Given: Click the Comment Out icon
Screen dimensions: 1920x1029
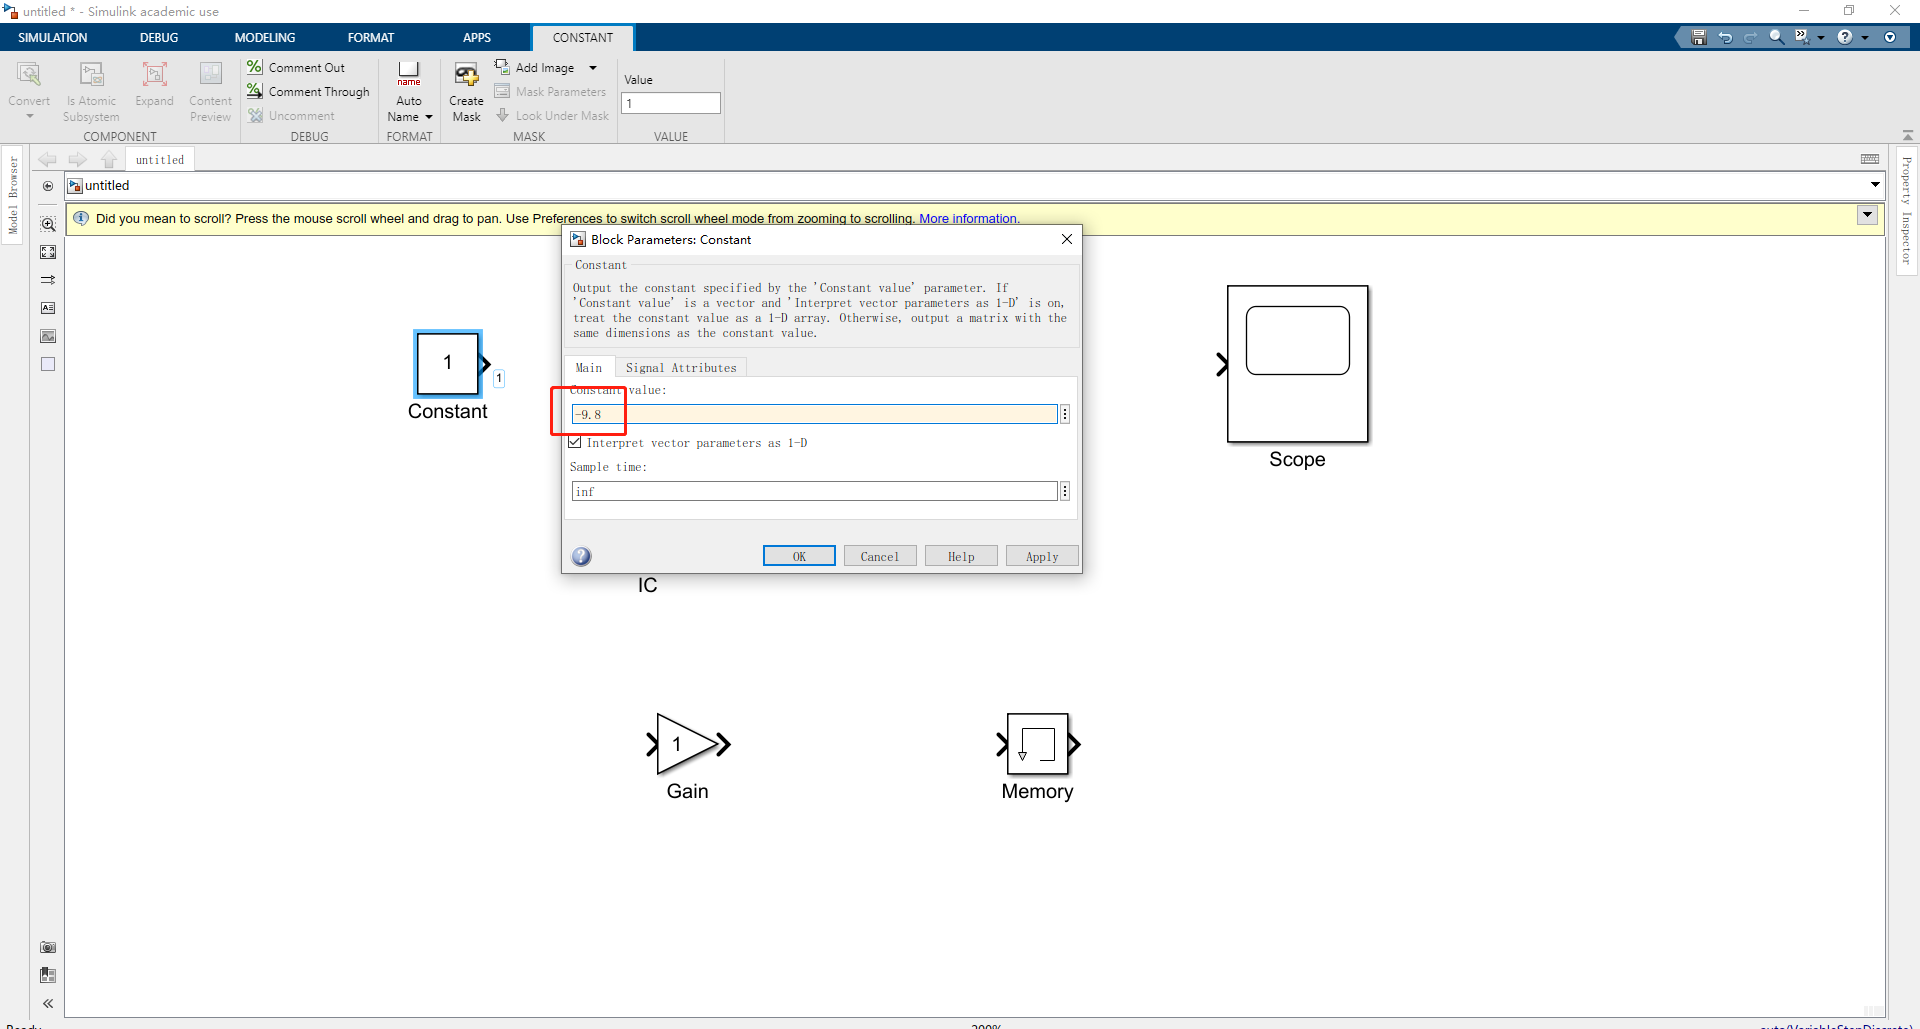Looking at the screenshot, I should tap(255, 67).
